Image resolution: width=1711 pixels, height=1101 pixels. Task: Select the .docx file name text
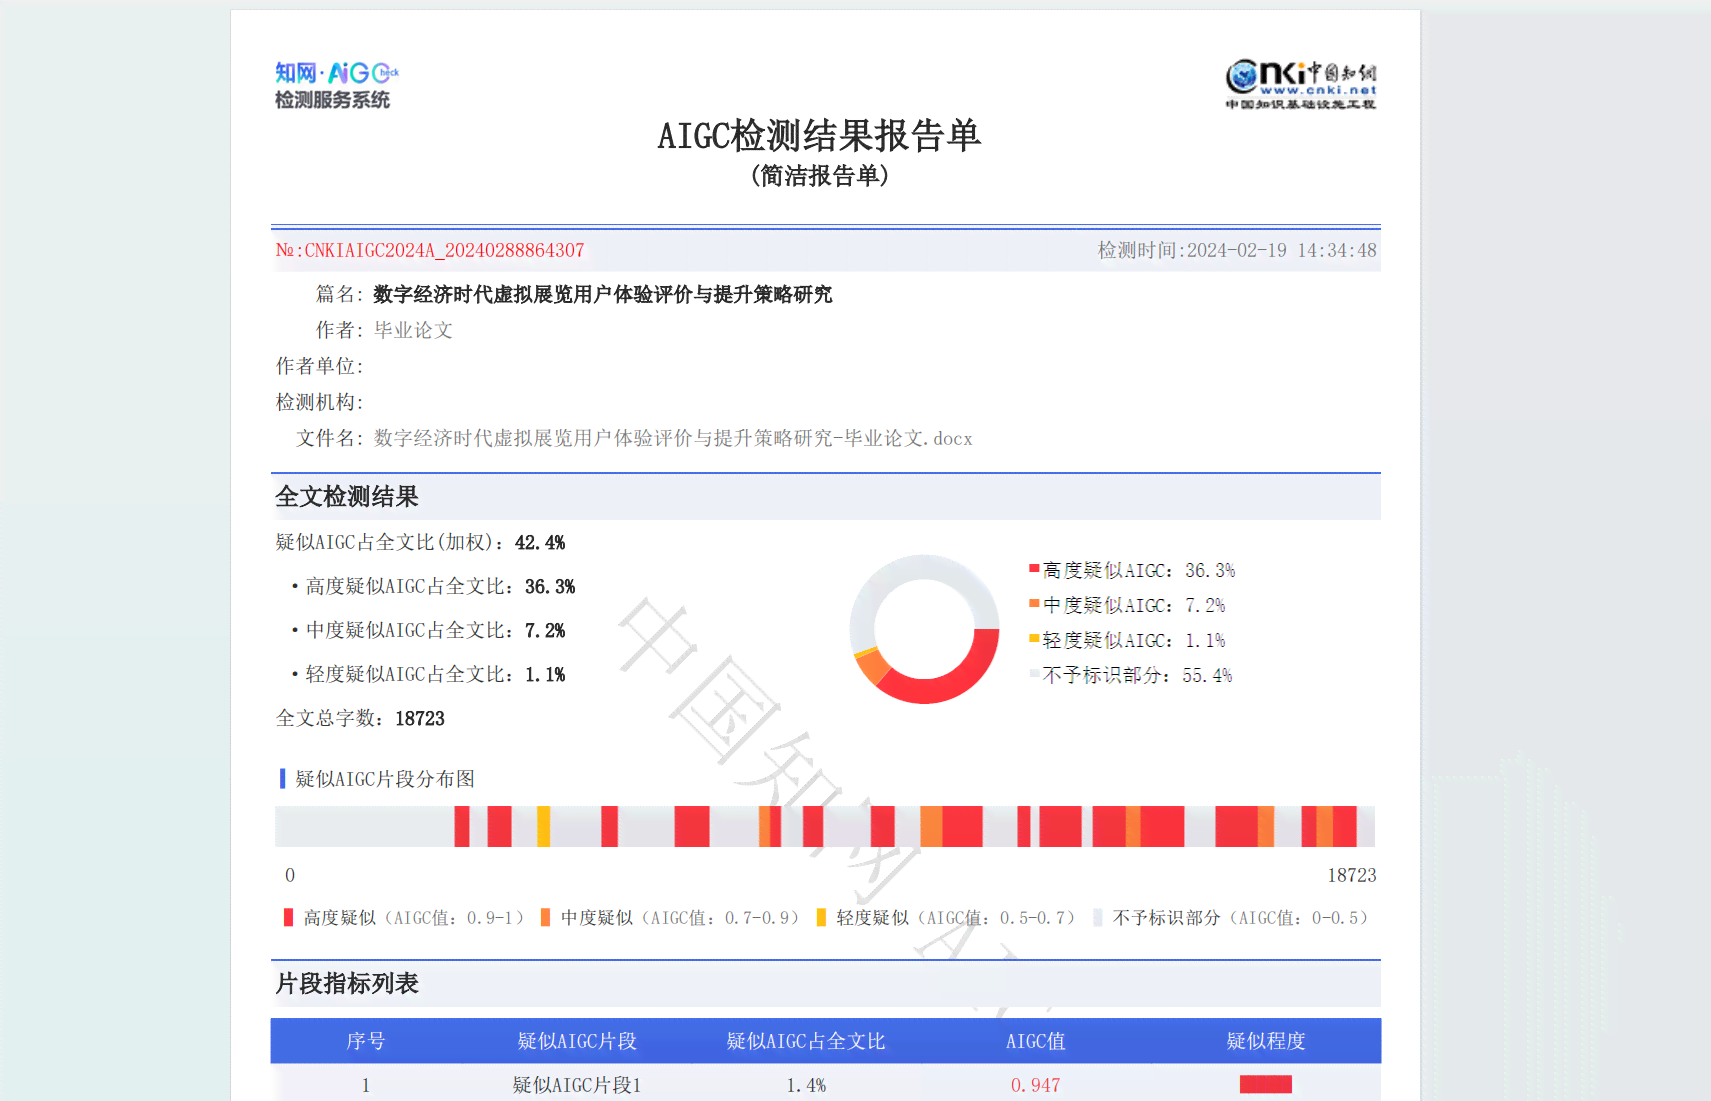tap(673, 438)
